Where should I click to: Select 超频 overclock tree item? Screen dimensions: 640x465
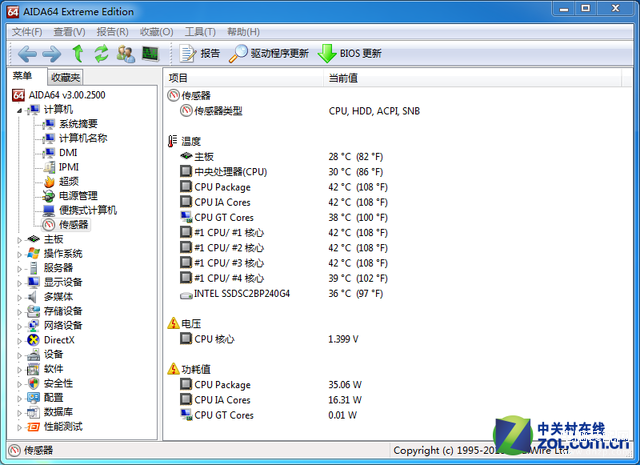pos(69,181)
